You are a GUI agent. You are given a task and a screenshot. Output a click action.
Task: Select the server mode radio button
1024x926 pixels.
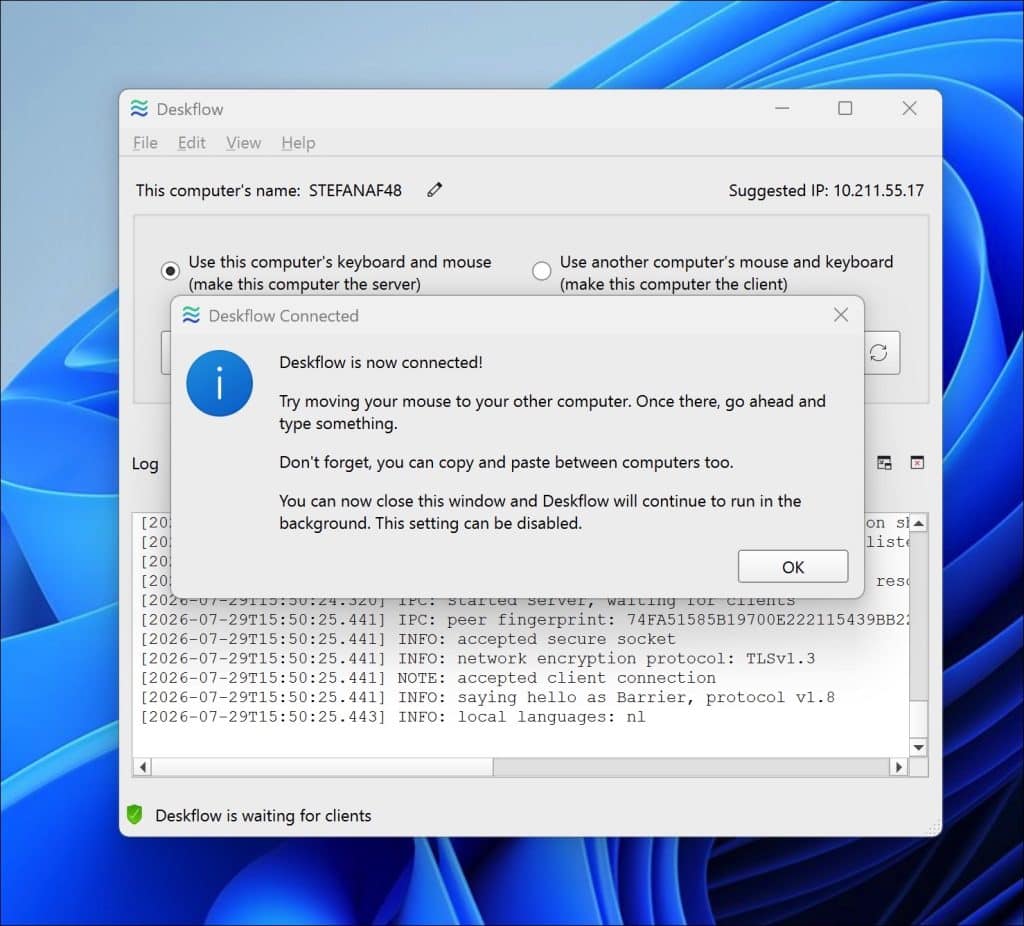click(x=170, y=270)
